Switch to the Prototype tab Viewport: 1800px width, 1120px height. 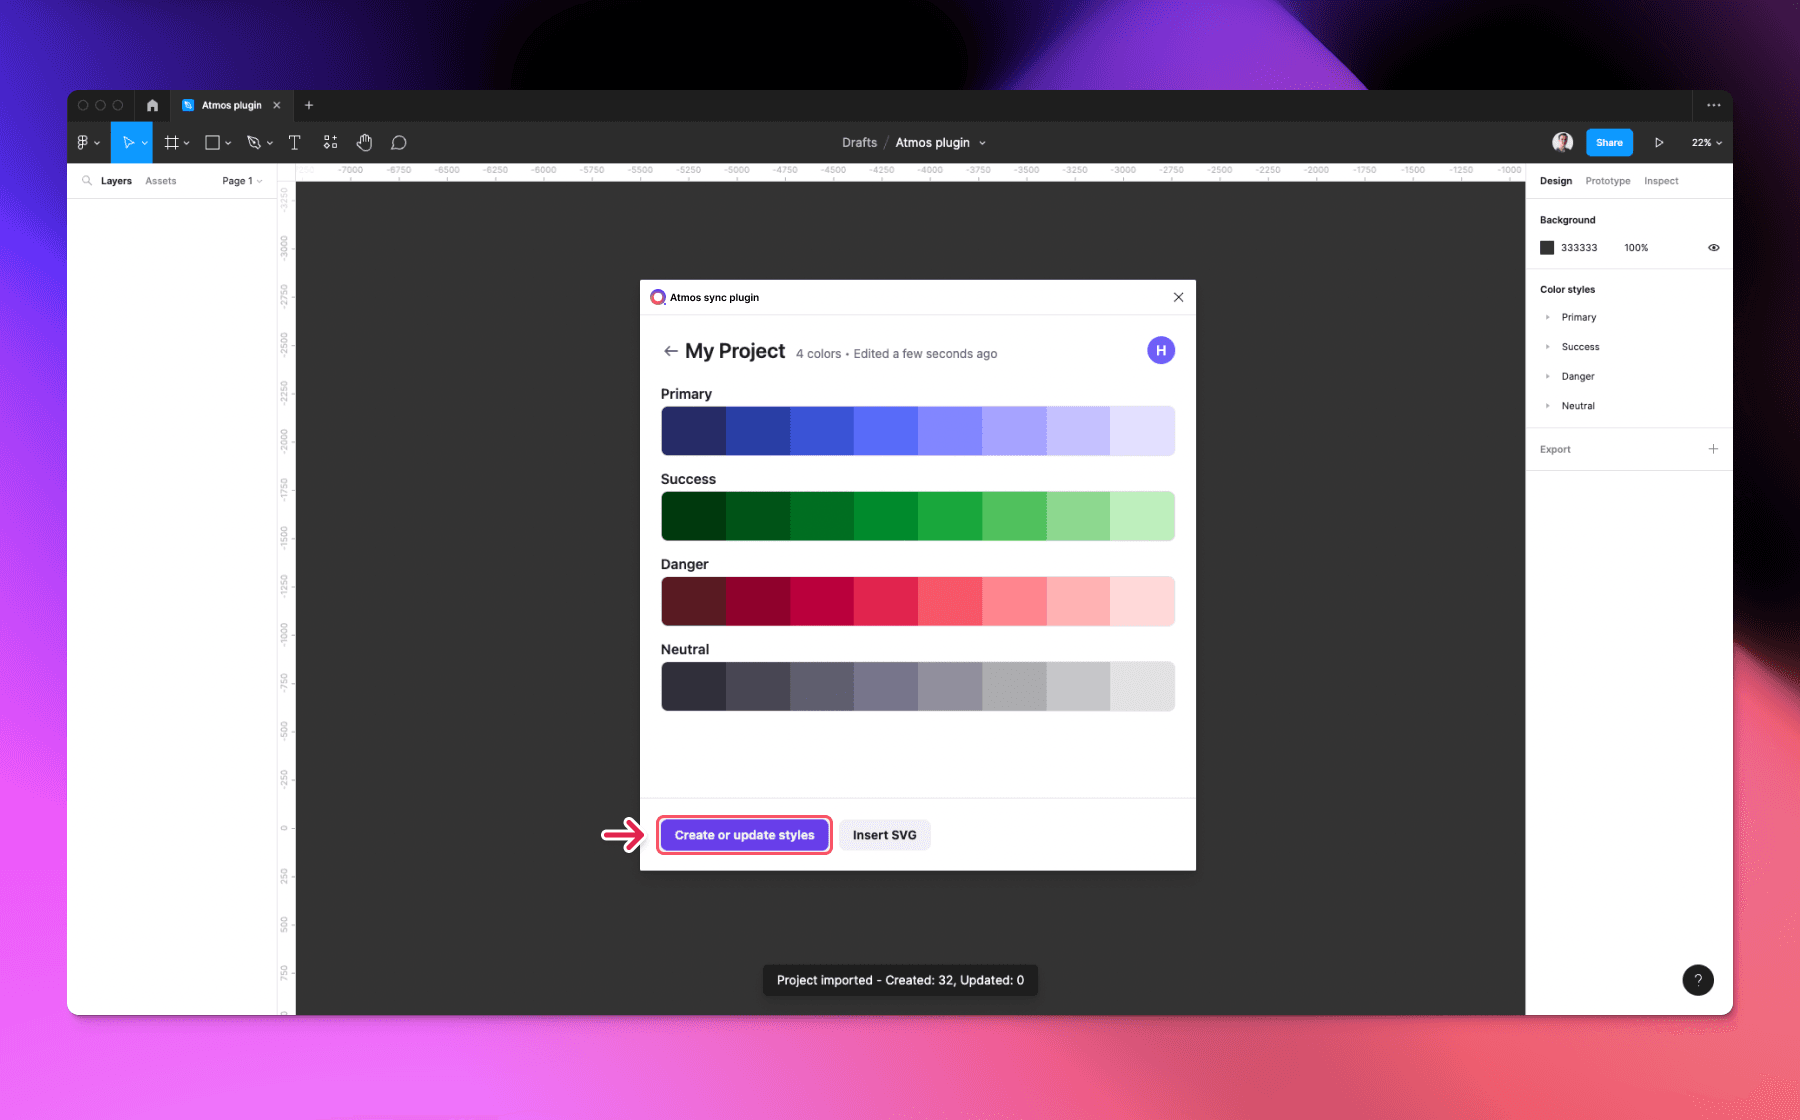coord(1607,180)
